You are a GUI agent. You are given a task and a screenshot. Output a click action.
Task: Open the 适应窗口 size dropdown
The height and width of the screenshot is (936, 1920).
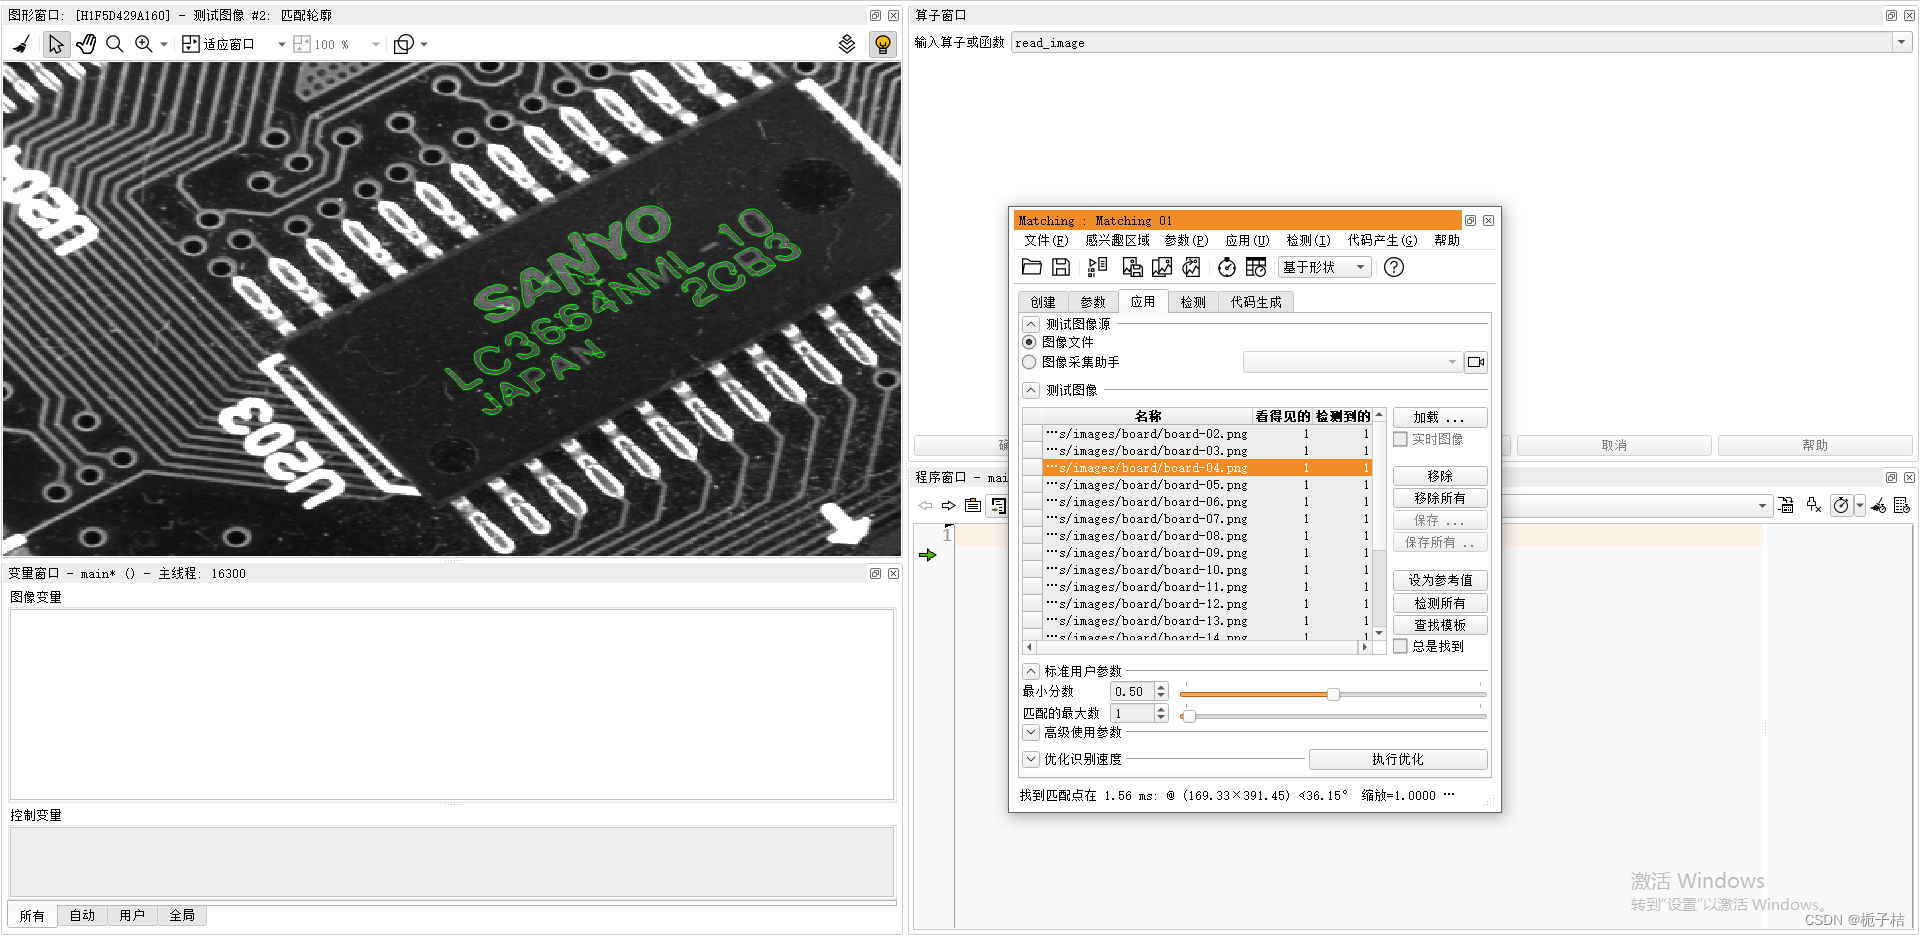click(282, 44)
